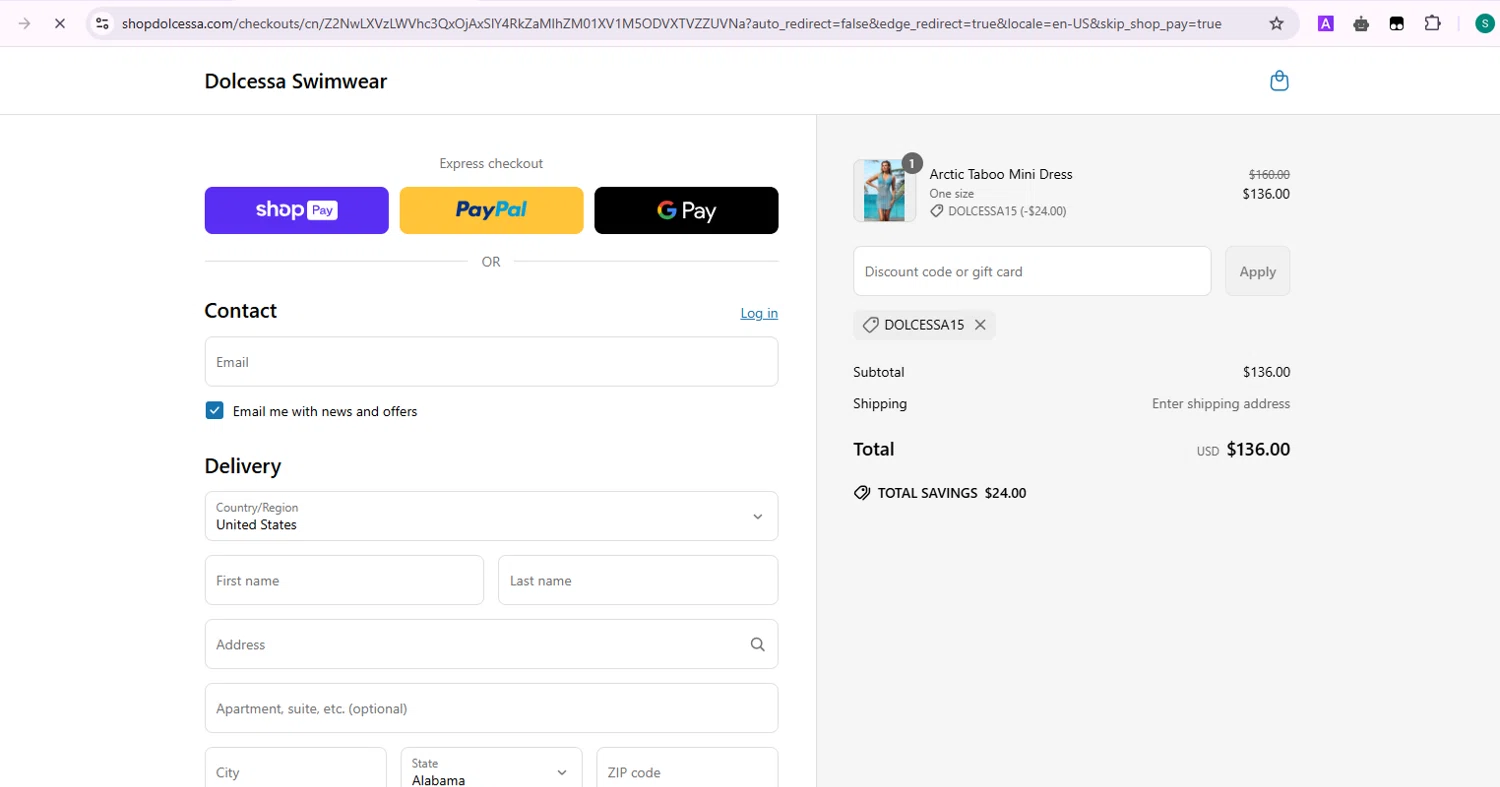The height and width of the screenshot is (787, 1500).
Task: Open the Country/Region dropdown
Action: coord(491,516)
